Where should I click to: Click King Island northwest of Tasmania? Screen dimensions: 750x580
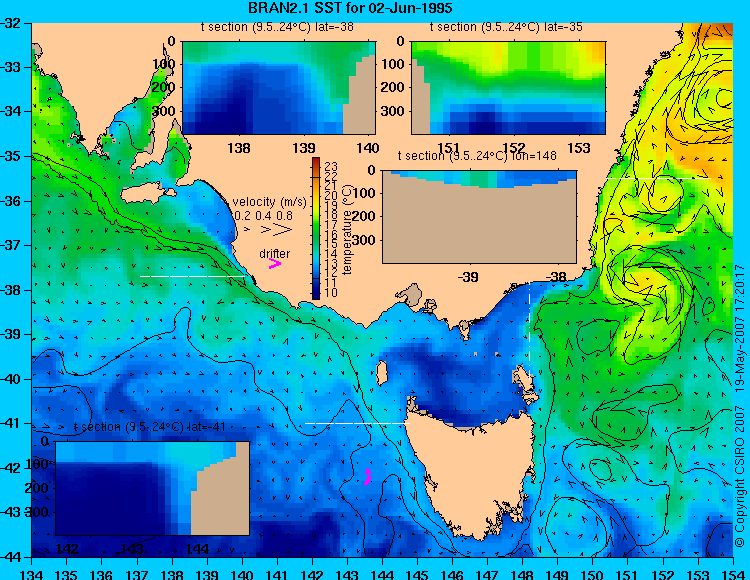tap(381, 373)
